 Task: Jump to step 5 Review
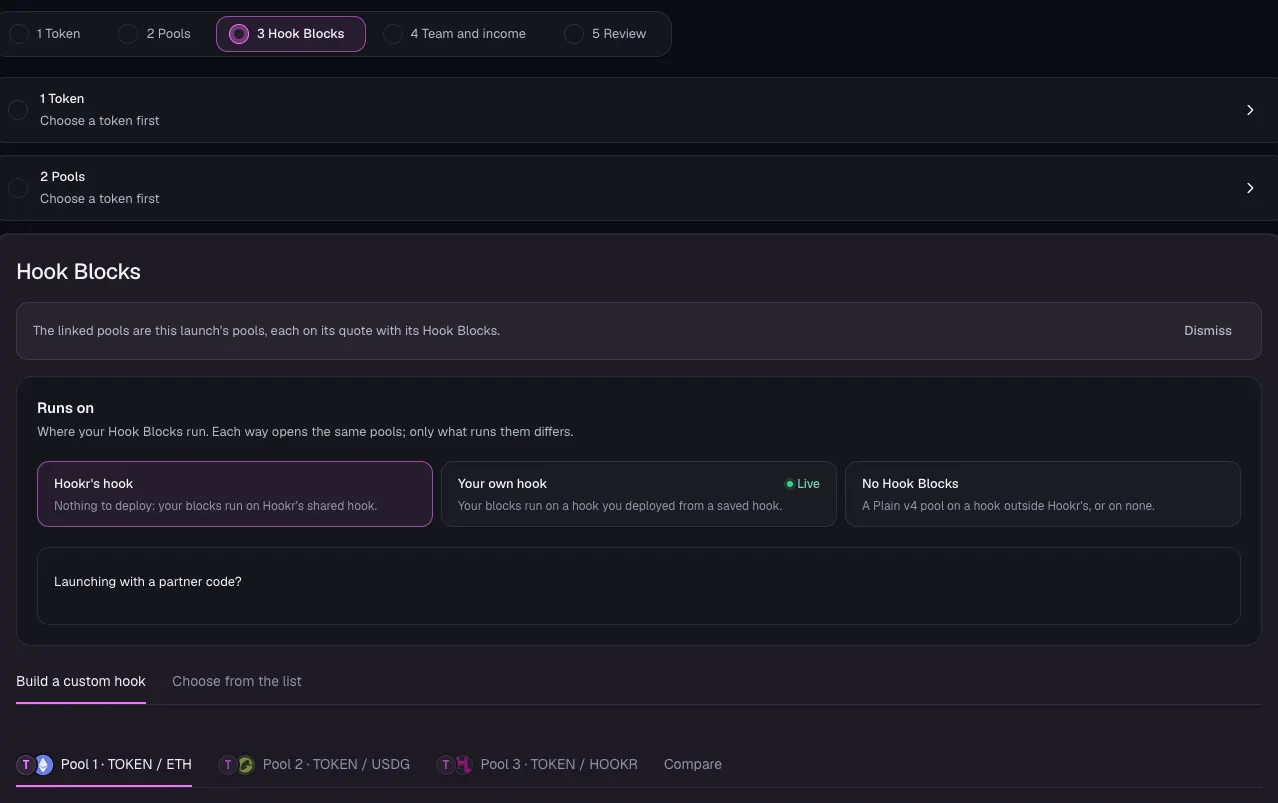(x=606, y=34)
